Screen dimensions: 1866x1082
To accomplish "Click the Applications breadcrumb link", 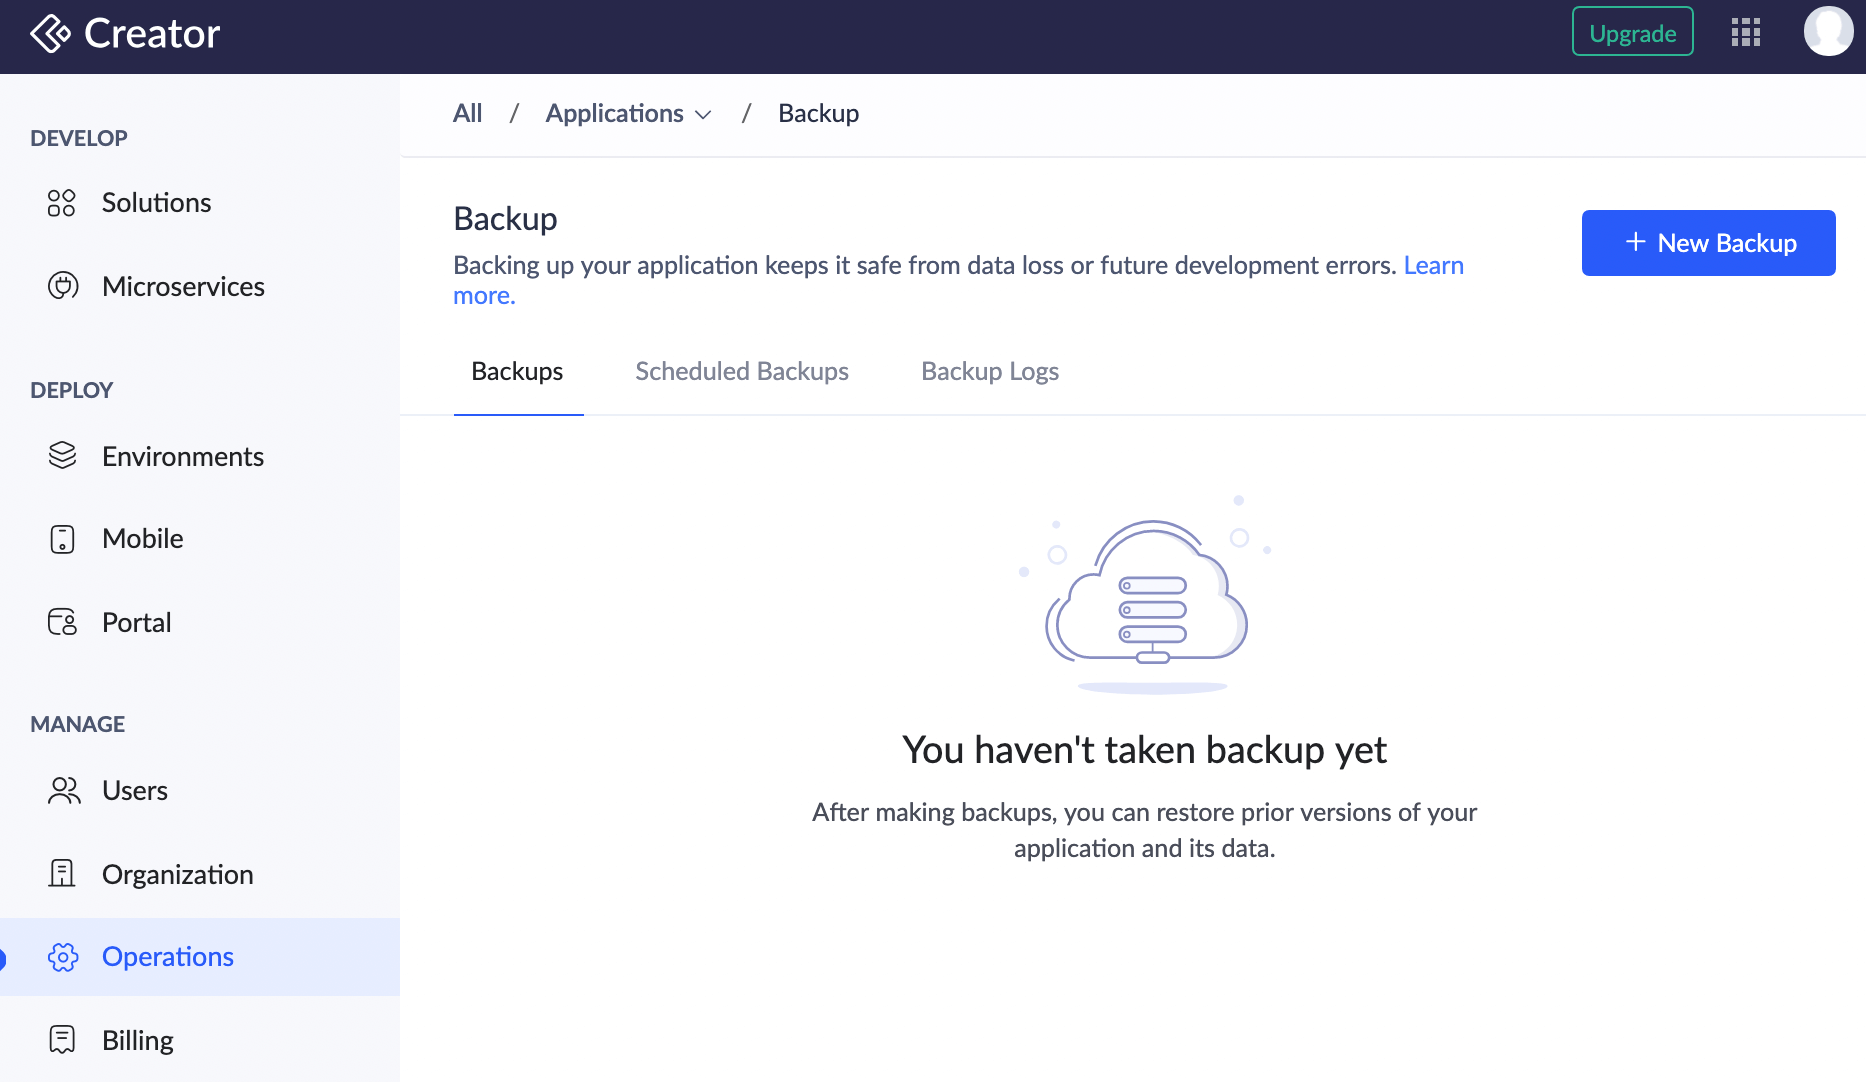I will click(614, 114).
